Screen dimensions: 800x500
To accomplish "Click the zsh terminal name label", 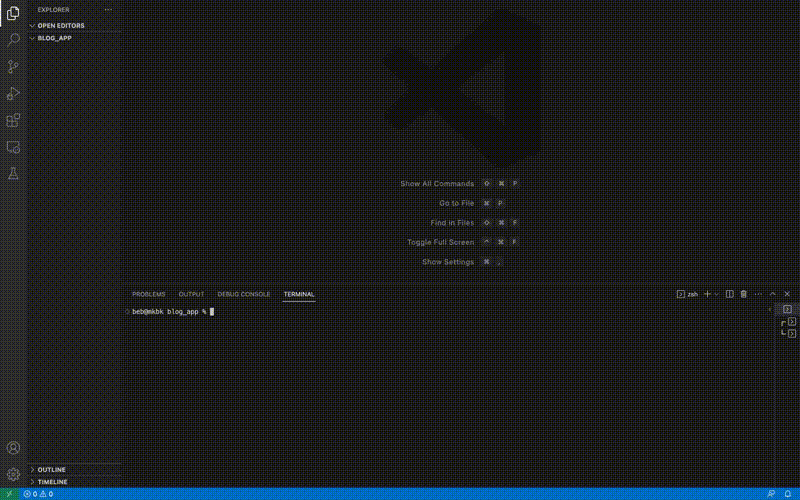I will (693, 294).
